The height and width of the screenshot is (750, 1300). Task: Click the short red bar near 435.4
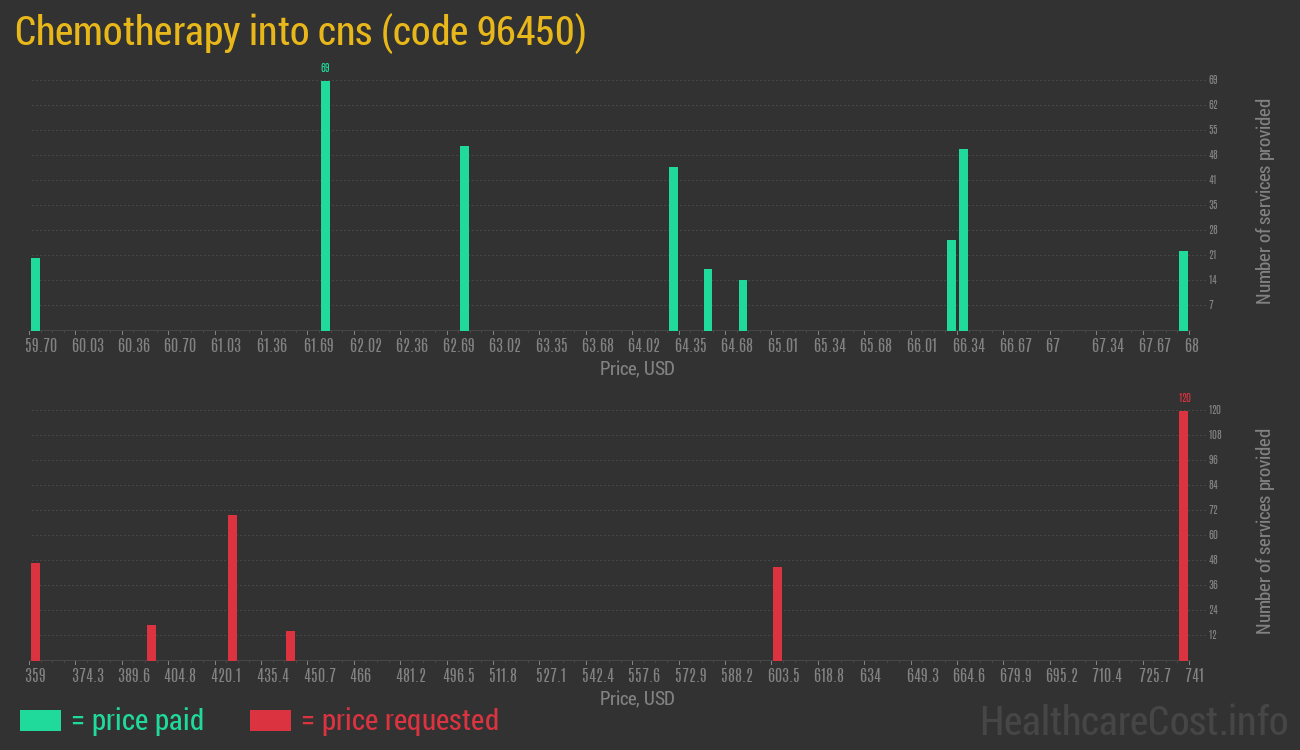click(290, 645)
